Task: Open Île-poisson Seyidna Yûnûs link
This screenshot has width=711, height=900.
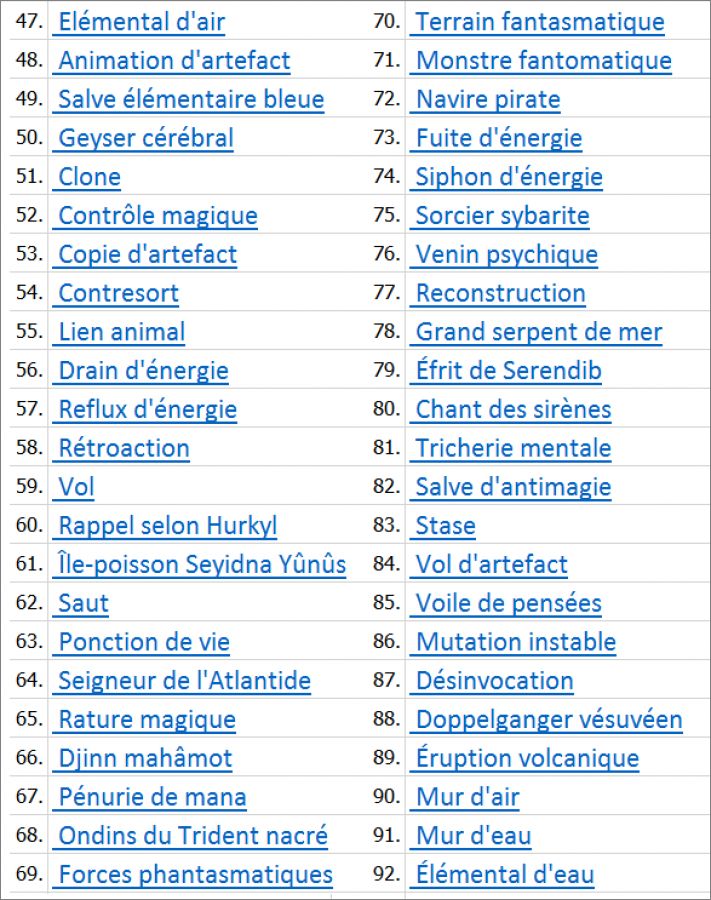Action: [202, 565]
